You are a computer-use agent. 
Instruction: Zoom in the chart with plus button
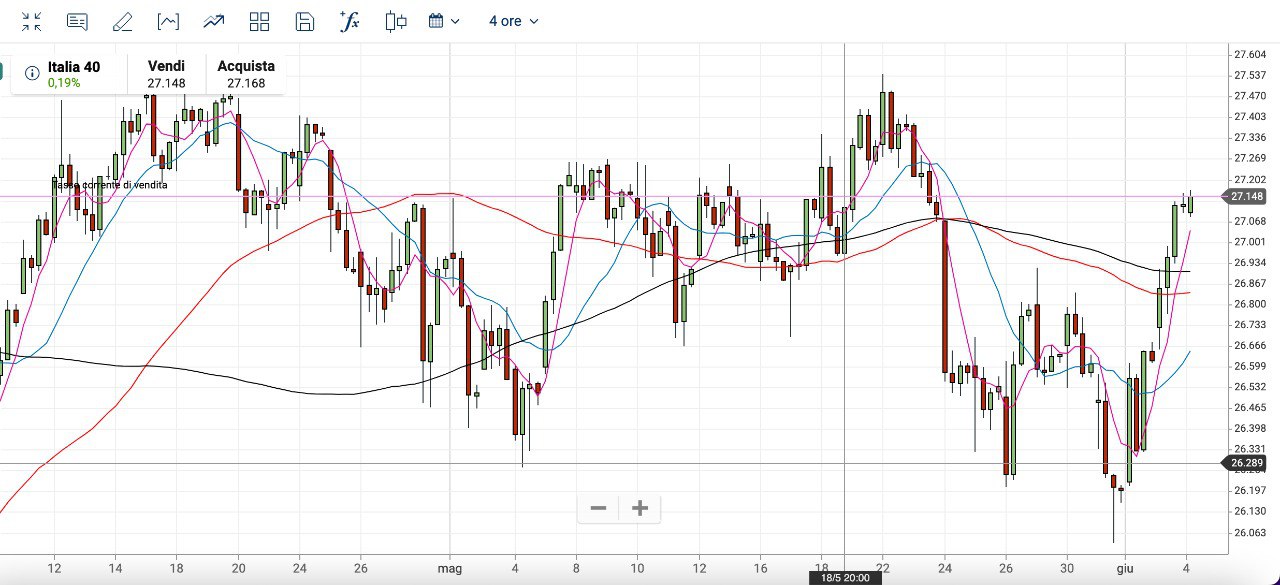pyautogui.click(x=640, y=508)
